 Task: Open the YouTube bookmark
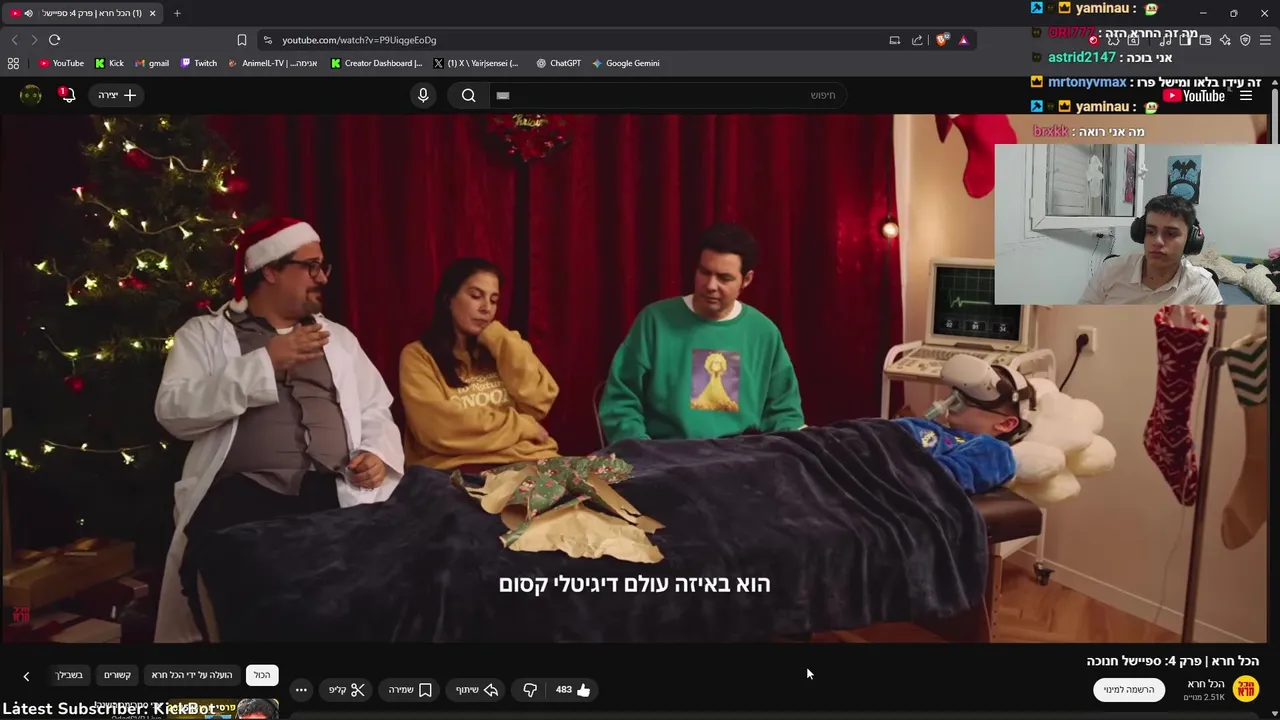[x=61, y=63]
